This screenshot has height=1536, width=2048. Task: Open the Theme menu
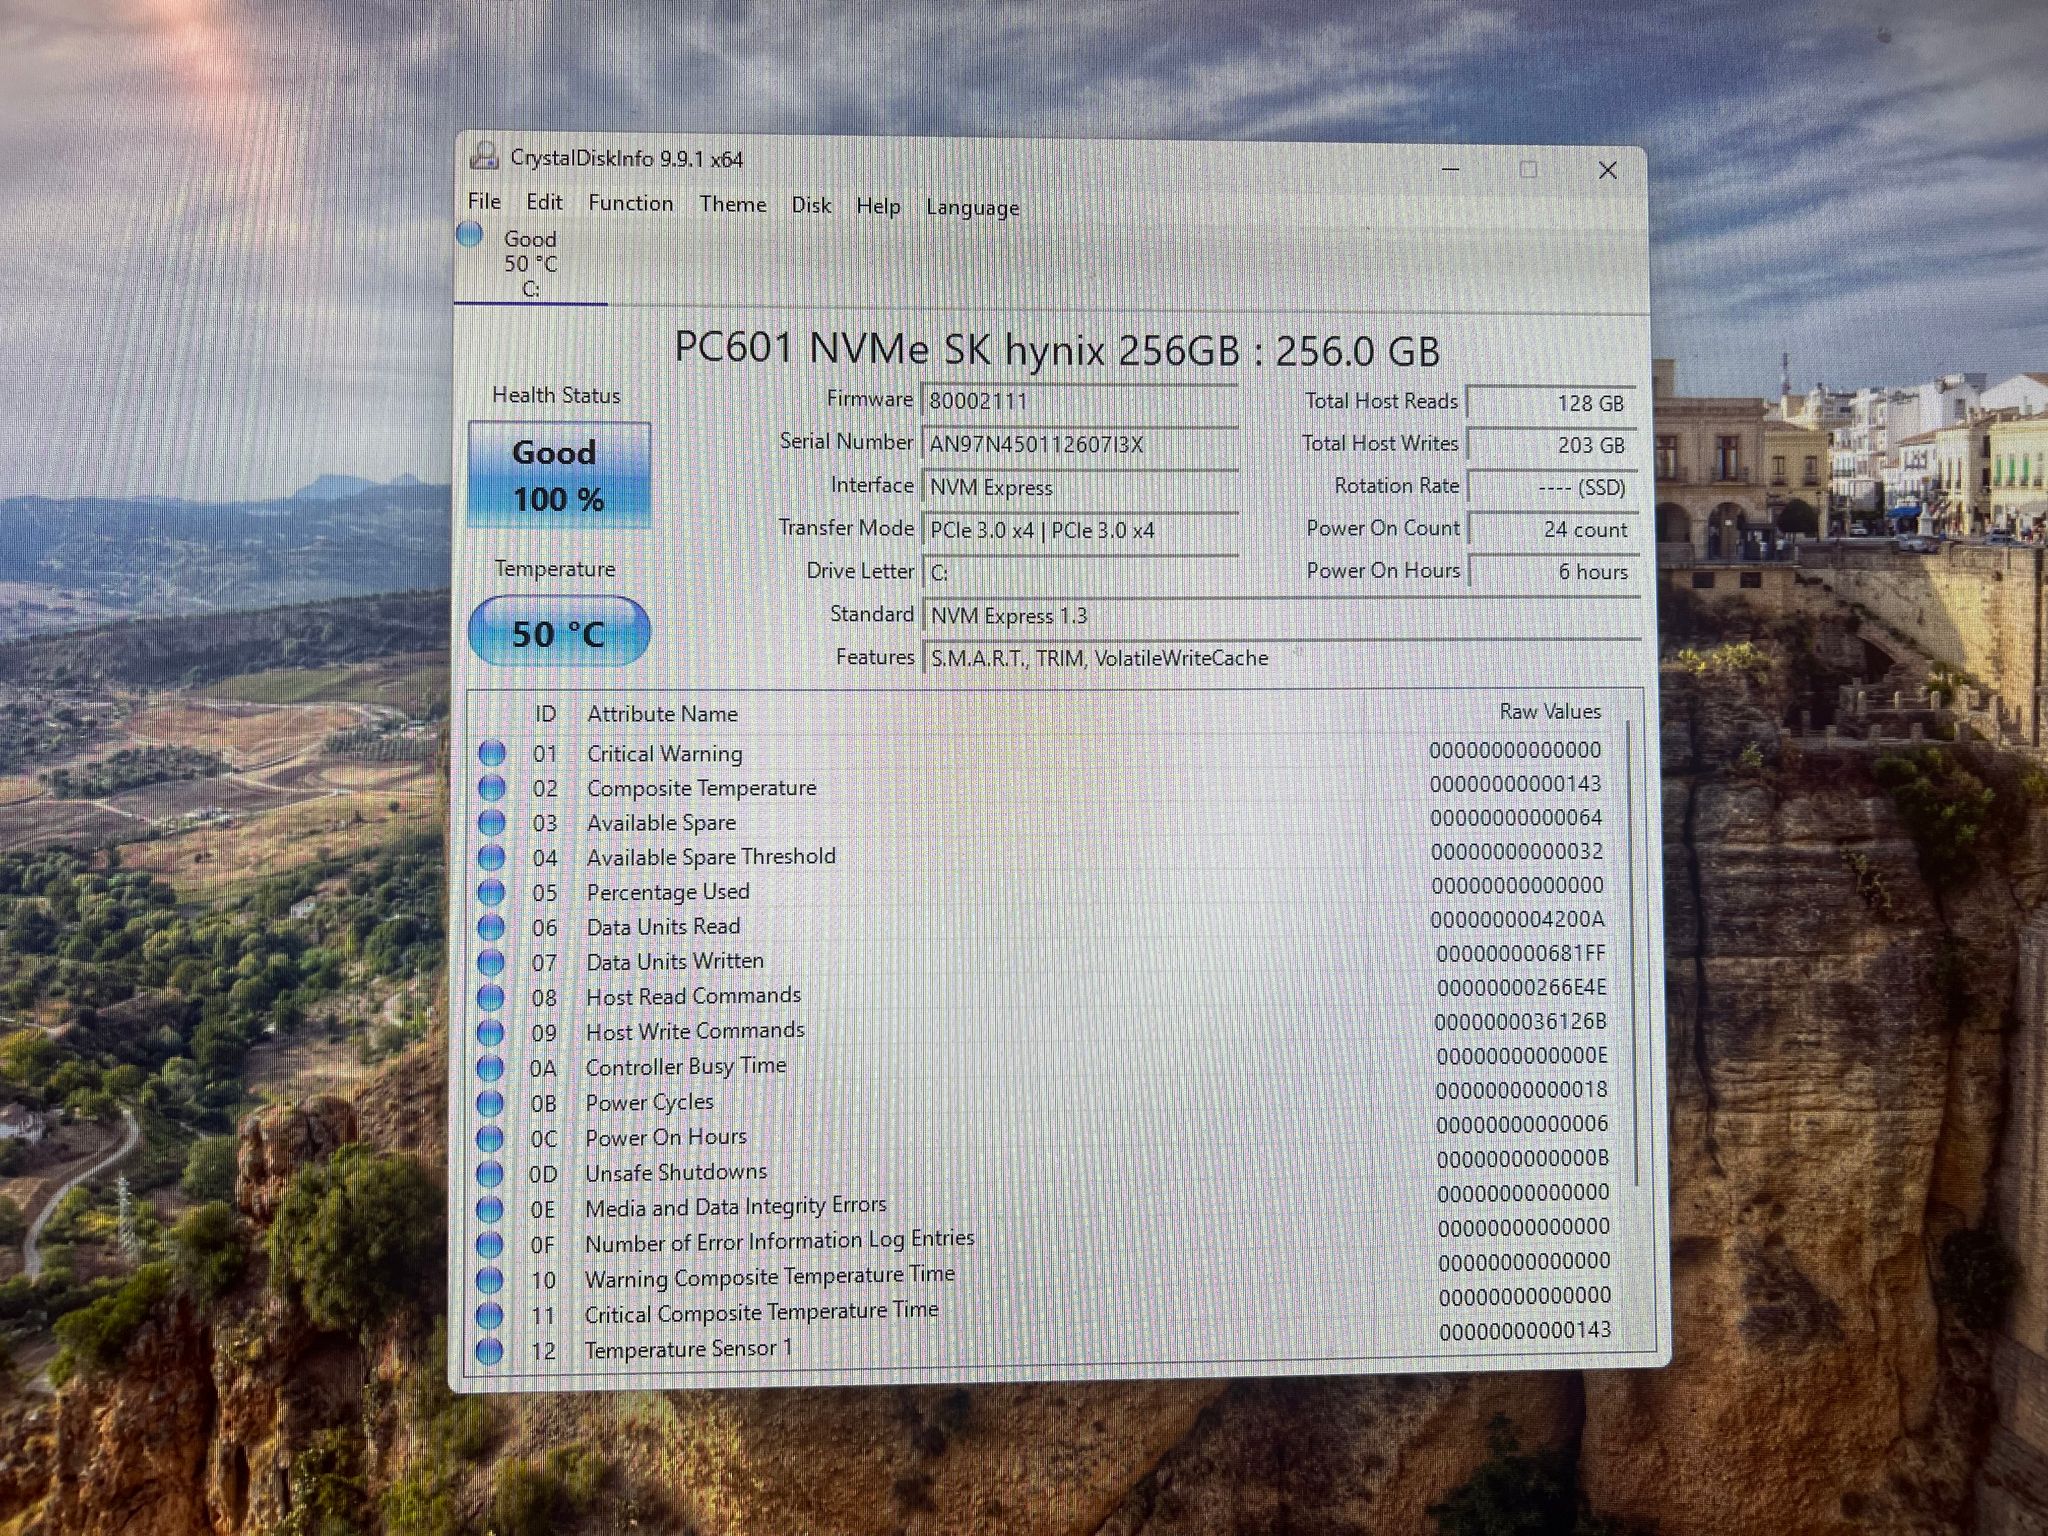pos(733,204)
